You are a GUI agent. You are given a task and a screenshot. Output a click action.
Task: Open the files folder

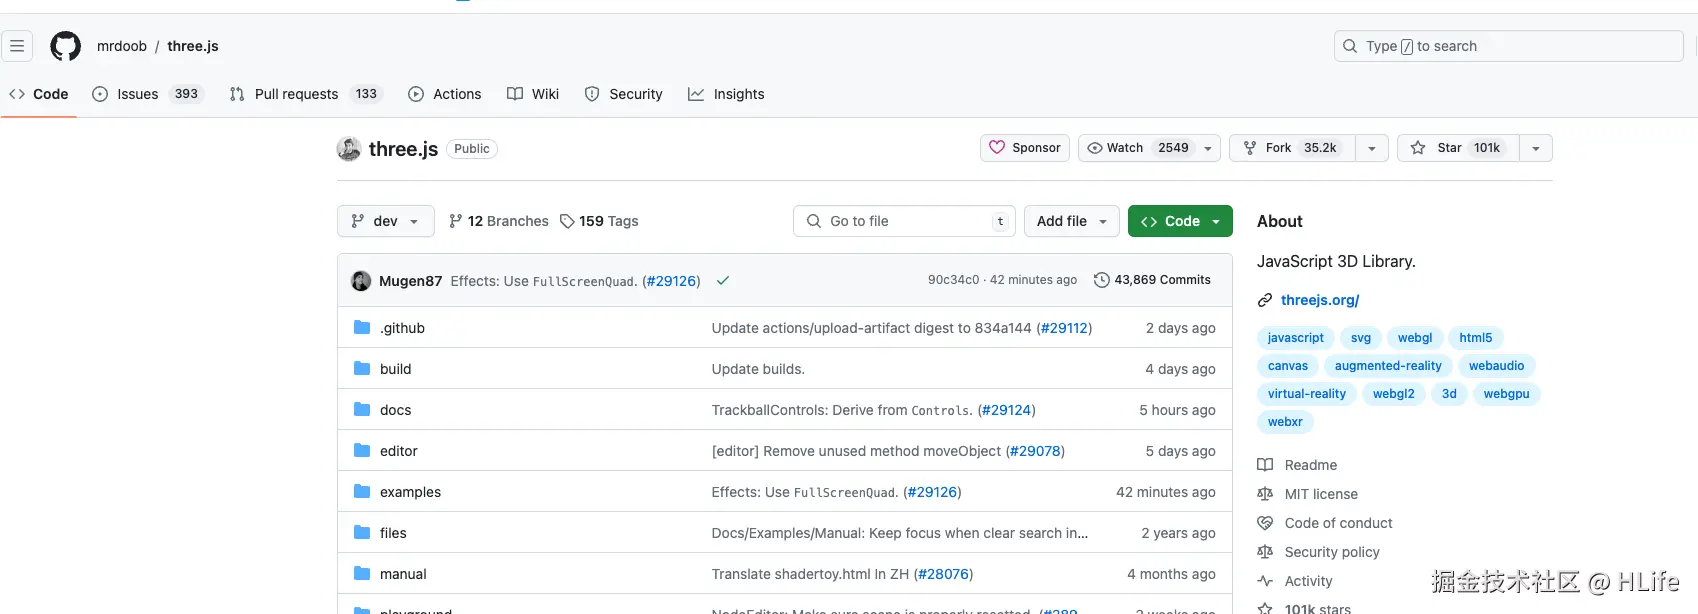[393, 533]
